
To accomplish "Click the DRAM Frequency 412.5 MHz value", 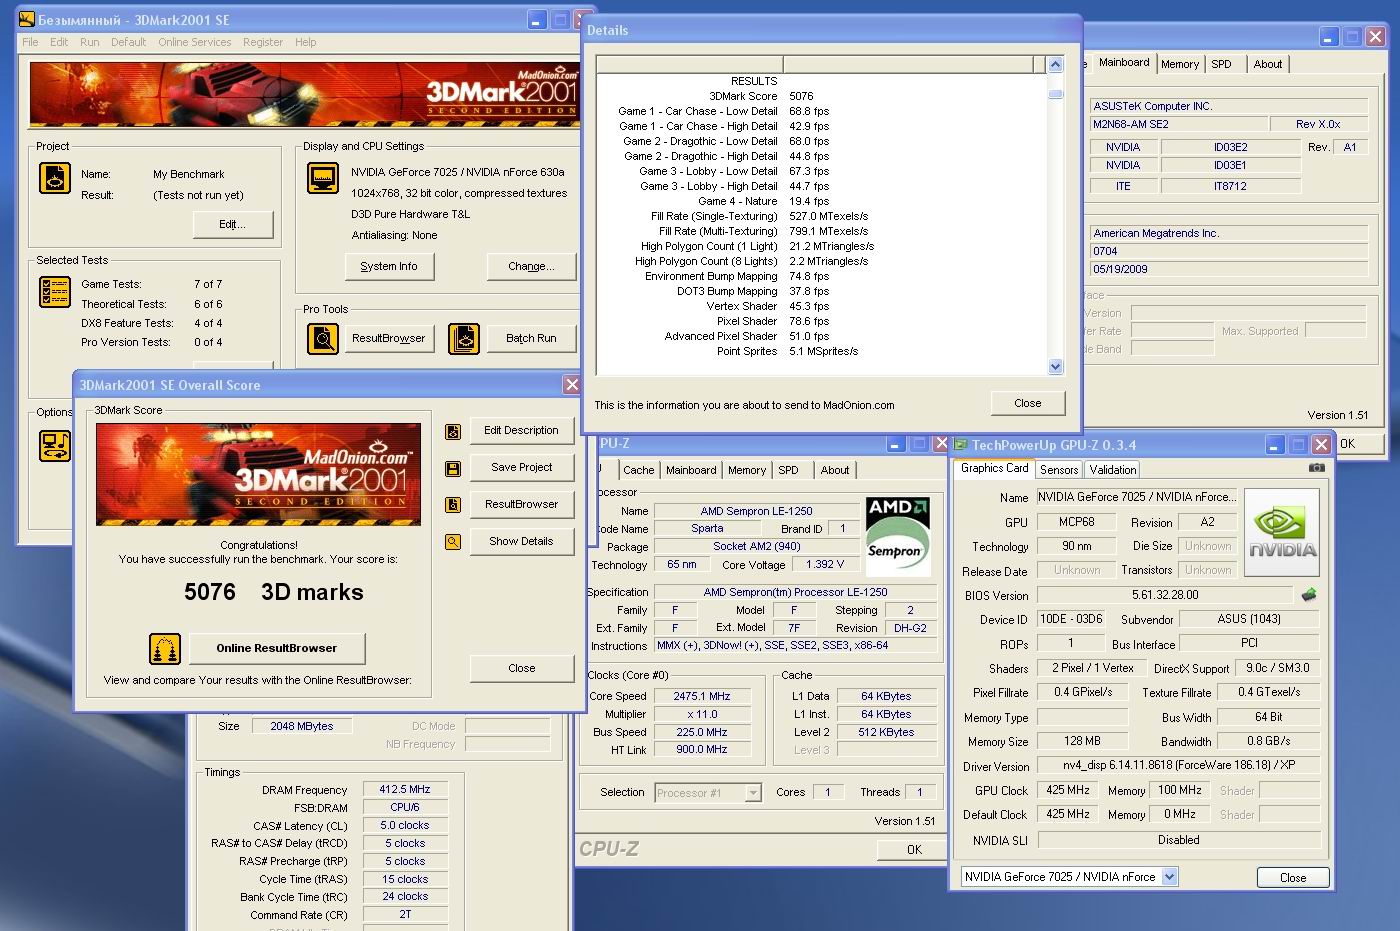I will (405, 790).
